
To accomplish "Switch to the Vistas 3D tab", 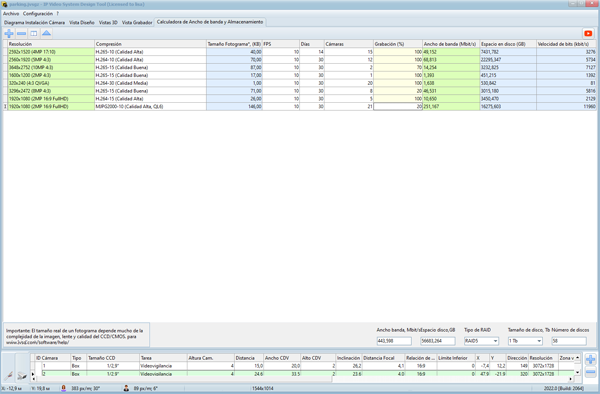I will (x=108, y=23).
